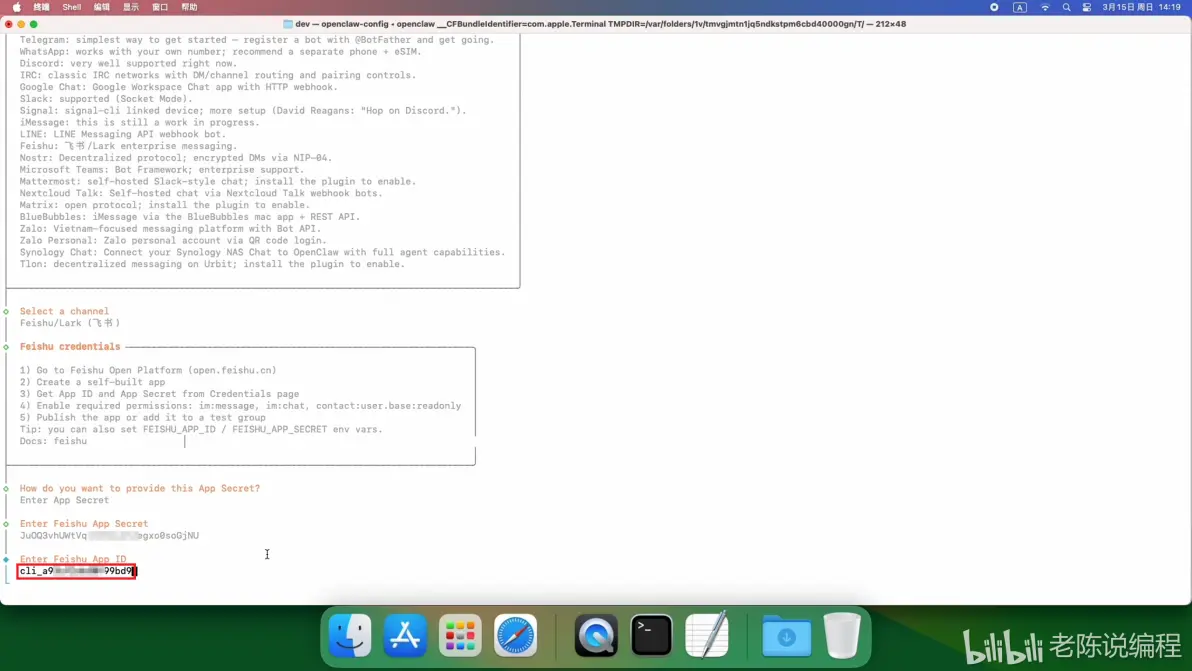Click the Feishu App ID input line
The width and height of the screenshot is (1192, 671).
click(77, 571)
